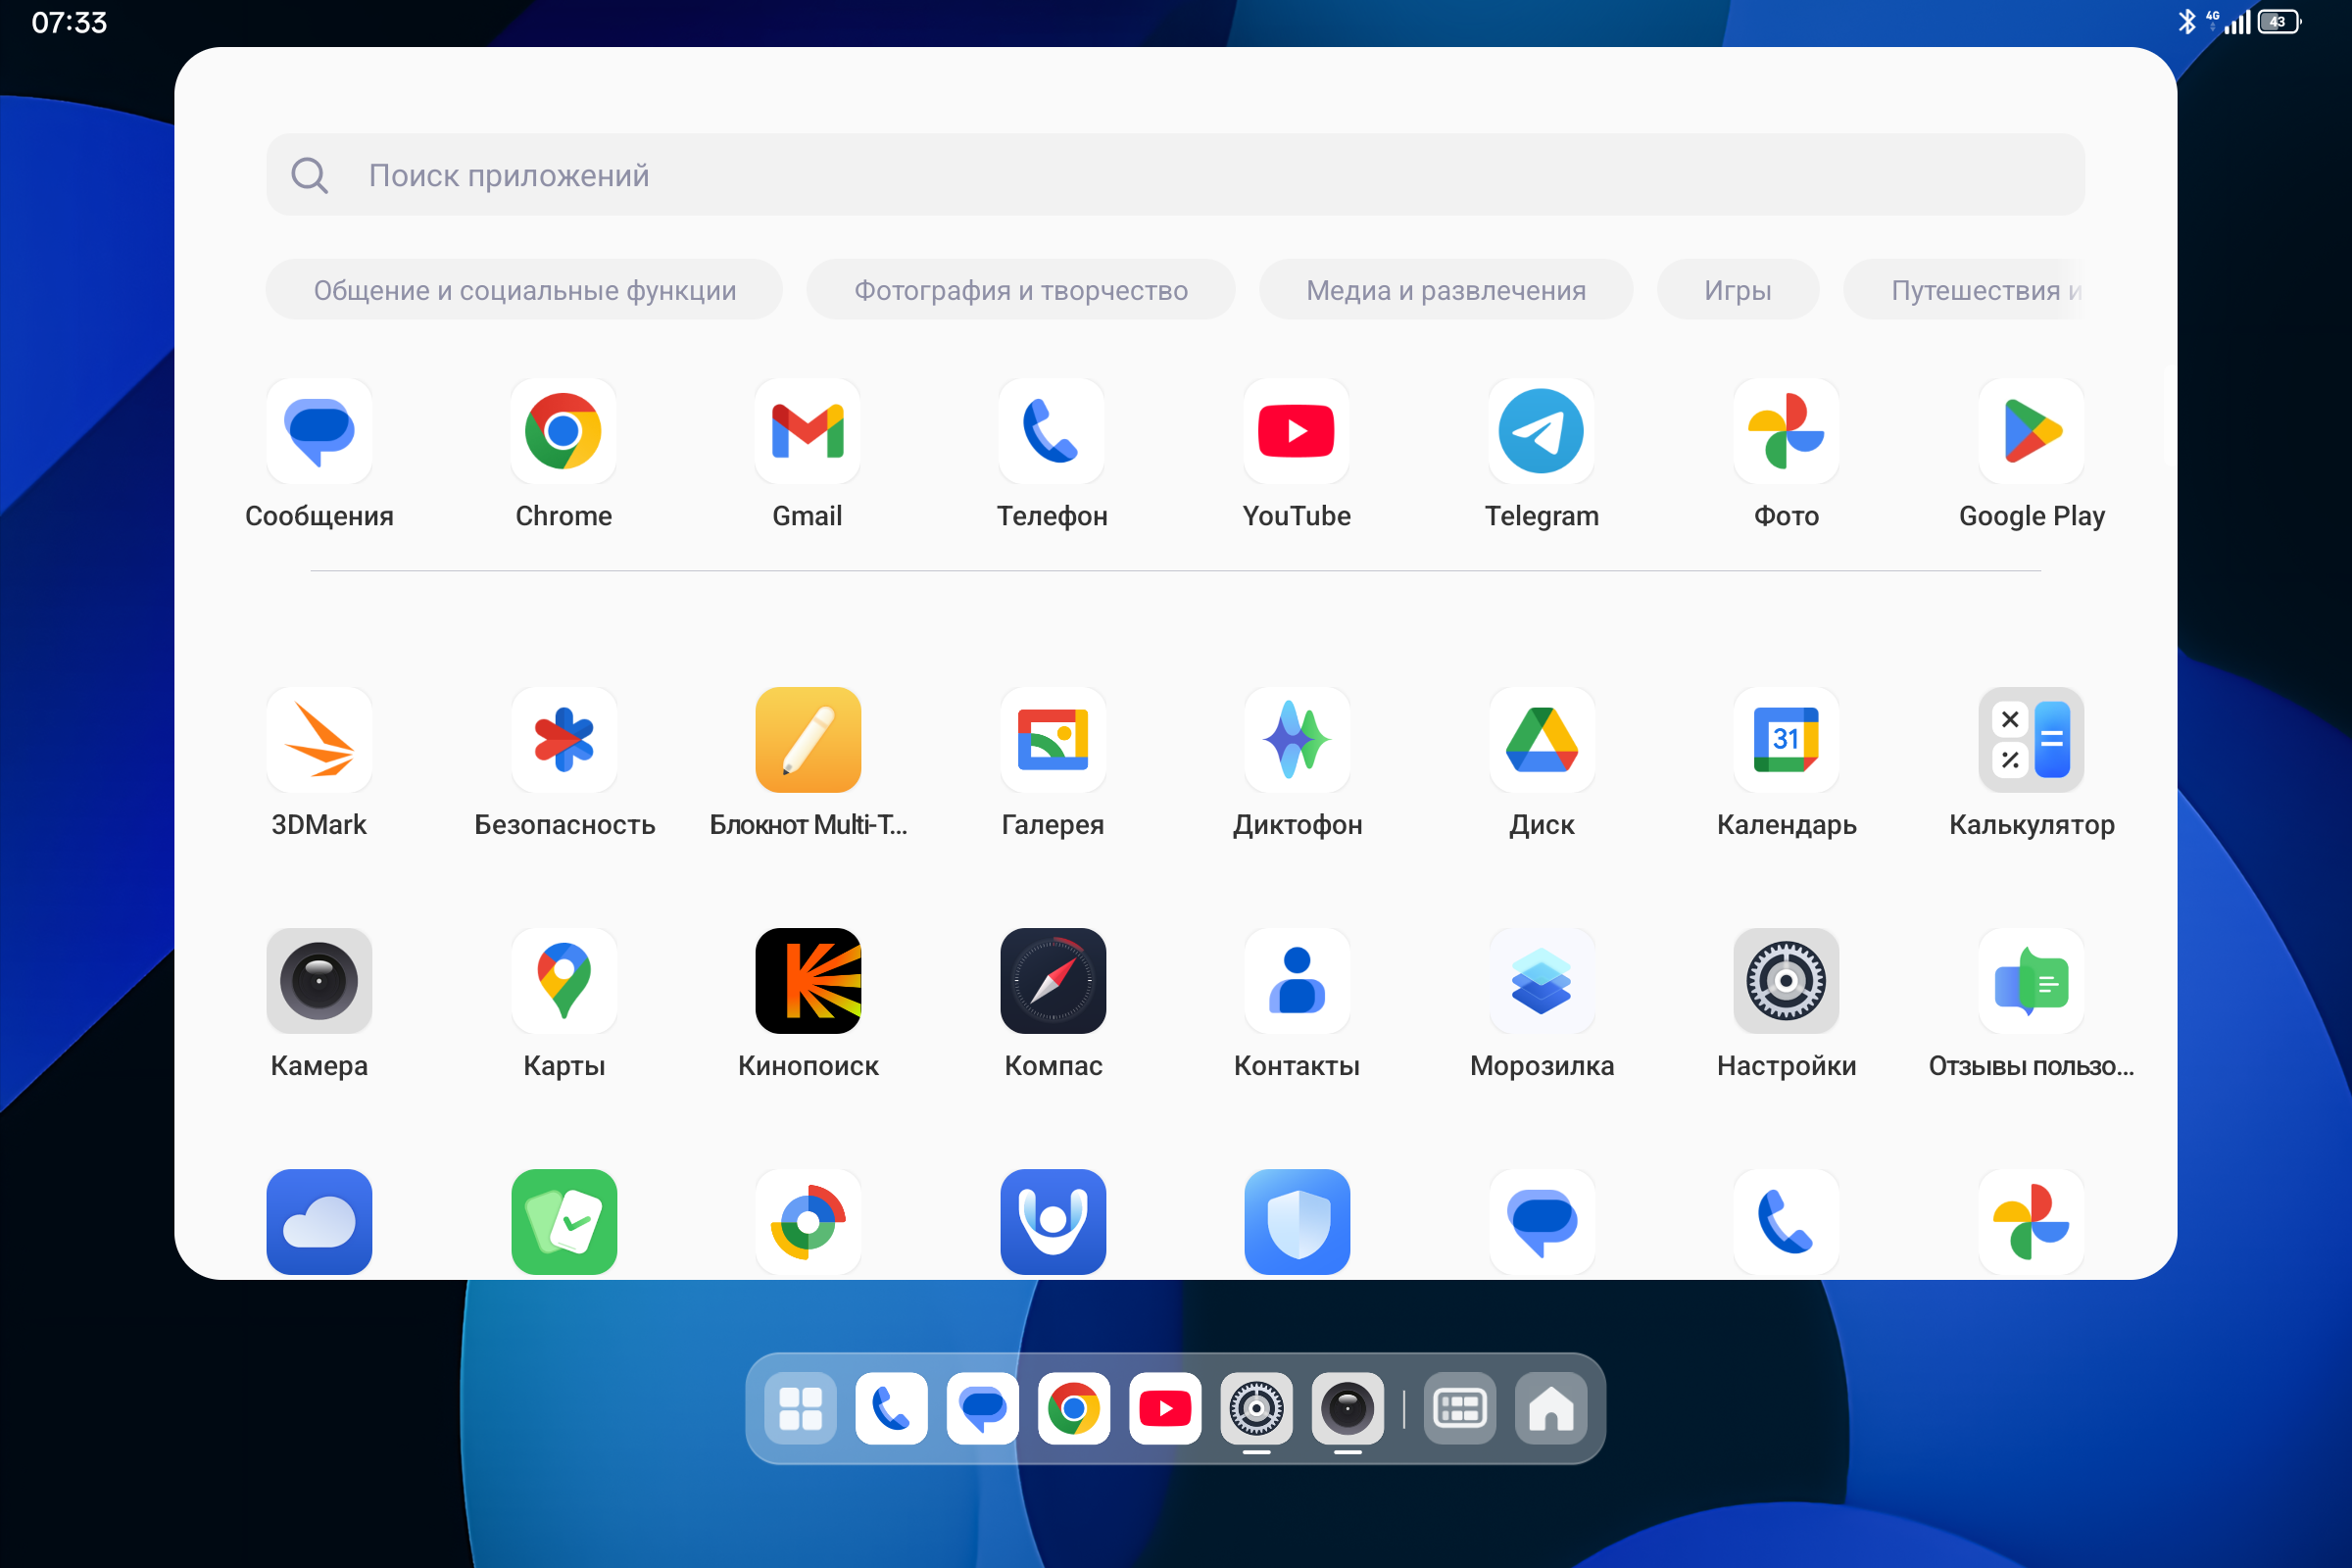Launch the Диктофон recorder app
This screenshot has width=2352, height=1568.
point(1297,740)
